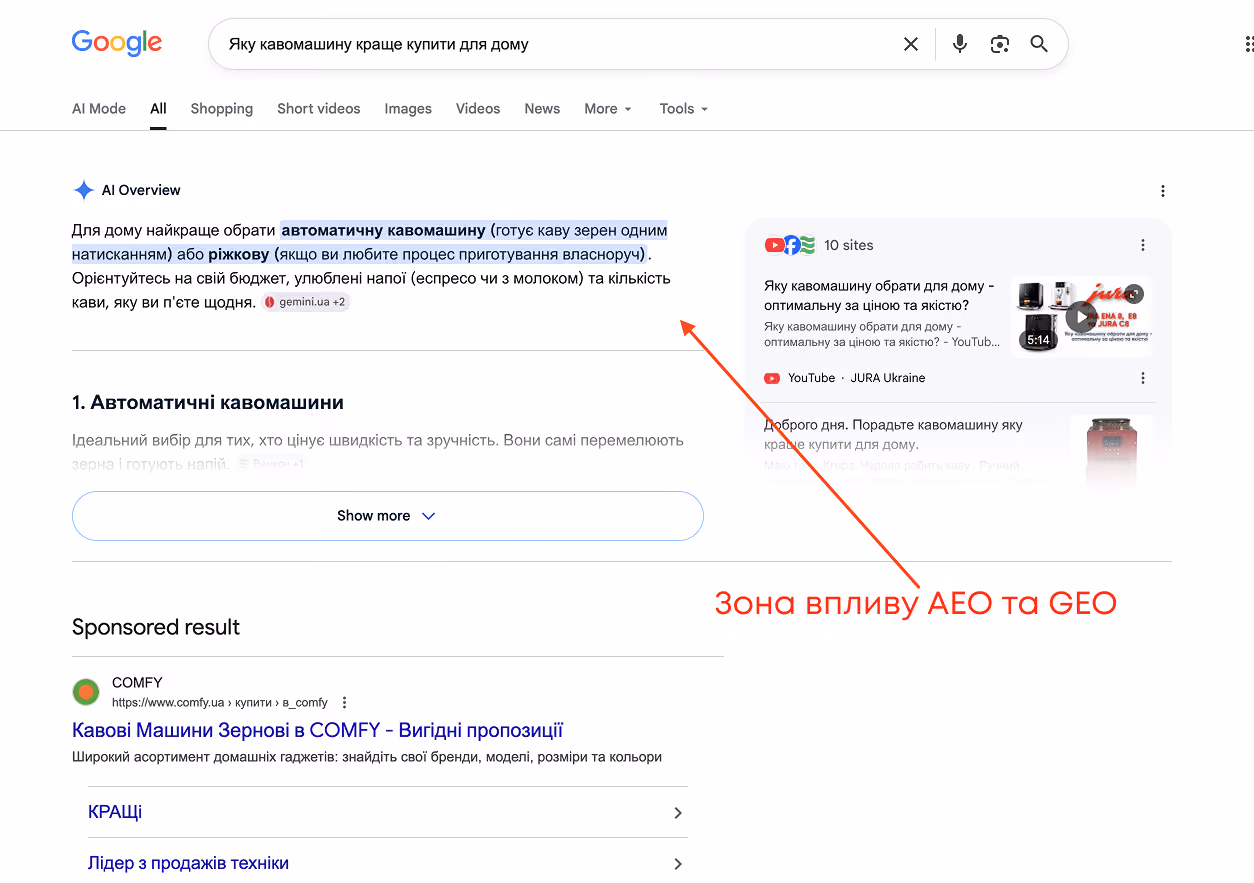Viewport: 1254px width, 883px height.
Task: Click the COMFY green favicon
Action: (x=86, y=692)
